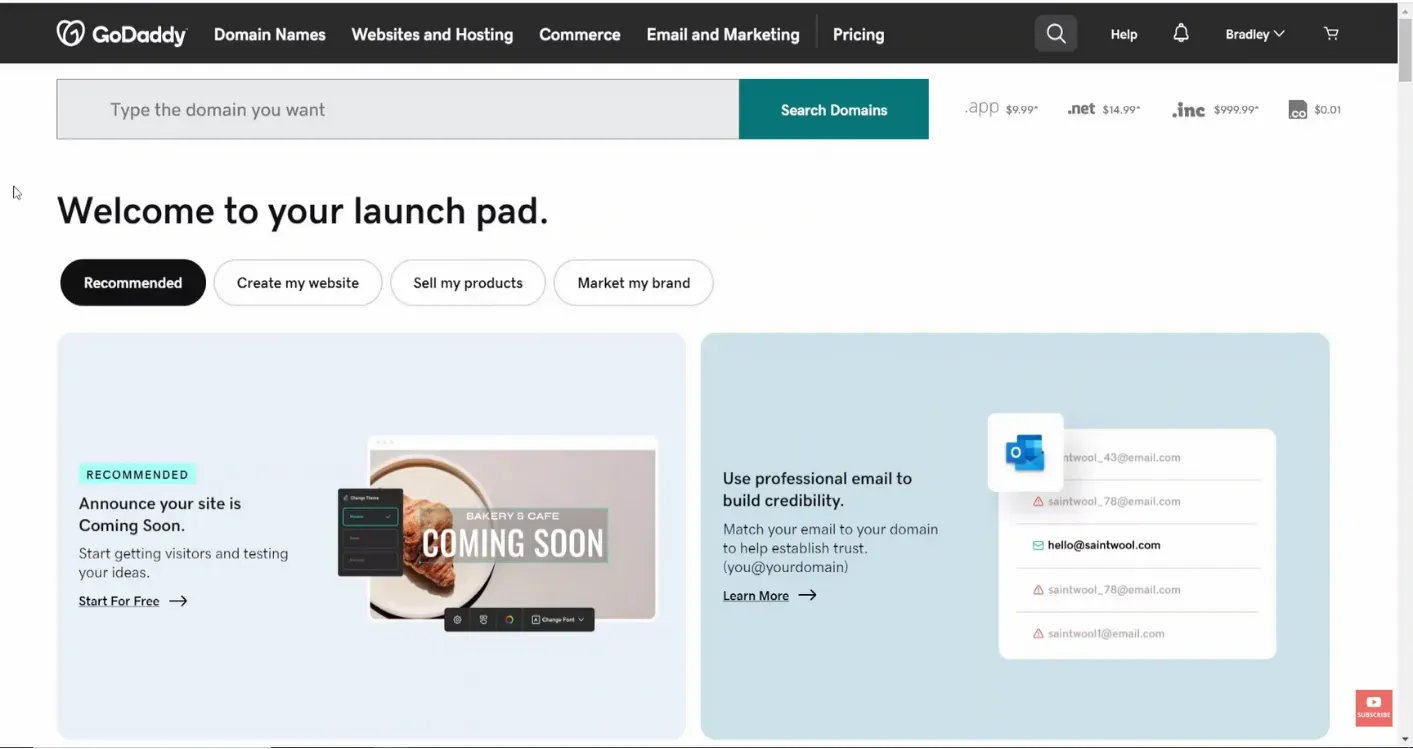Go to Pricing page

tap(858, 34)
